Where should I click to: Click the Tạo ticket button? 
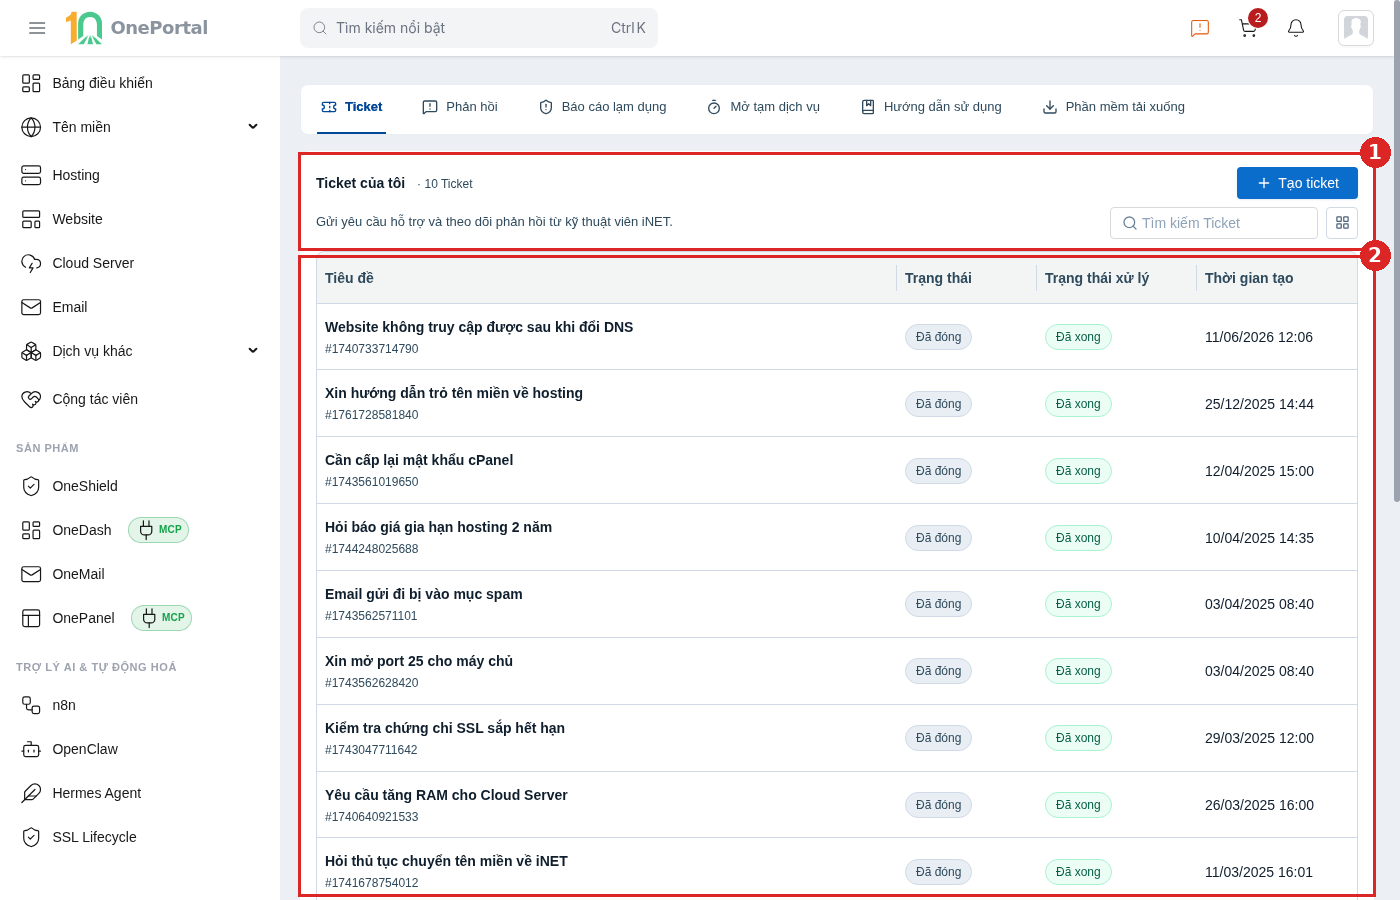click(1297, 183)
